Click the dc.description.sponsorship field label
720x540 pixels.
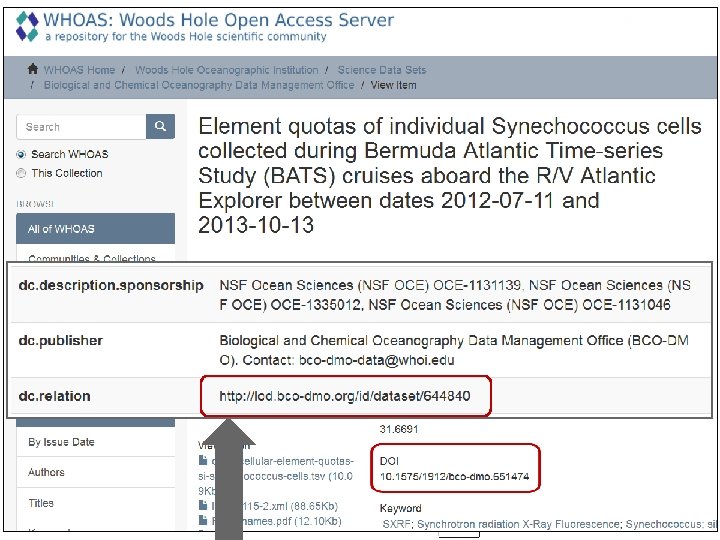(x=111, y=285)
